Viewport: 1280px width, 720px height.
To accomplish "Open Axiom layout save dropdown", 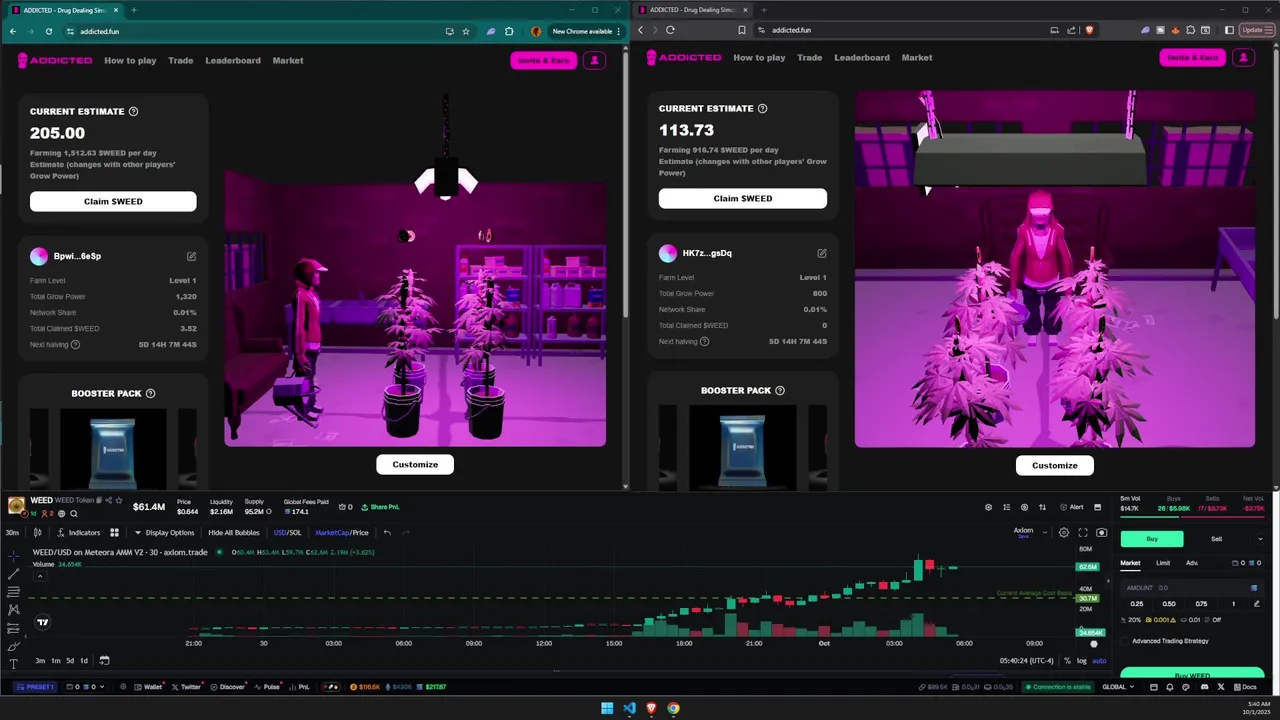I will tap(1045, 533).
